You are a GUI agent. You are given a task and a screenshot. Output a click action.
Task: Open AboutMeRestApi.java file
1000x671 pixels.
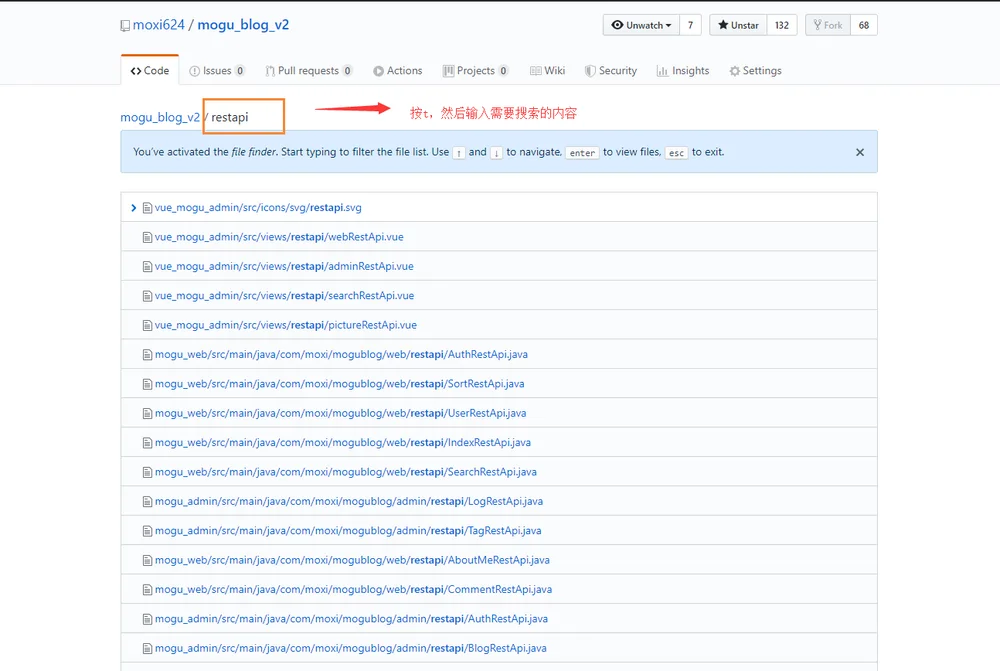(352, 560)
